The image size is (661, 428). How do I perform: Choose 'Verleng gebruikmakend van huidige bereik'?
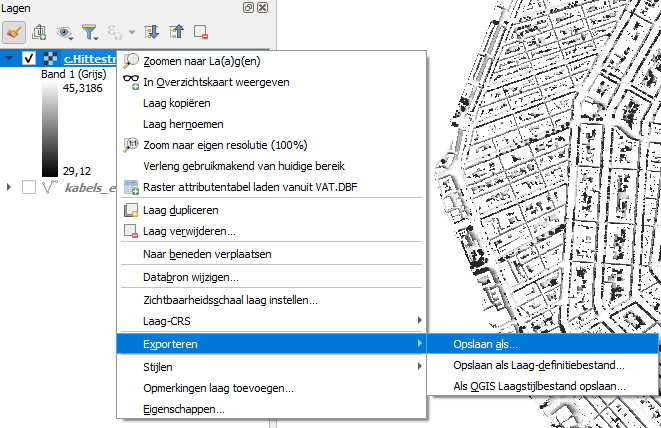pyautogui.click(x=271, y=166)
